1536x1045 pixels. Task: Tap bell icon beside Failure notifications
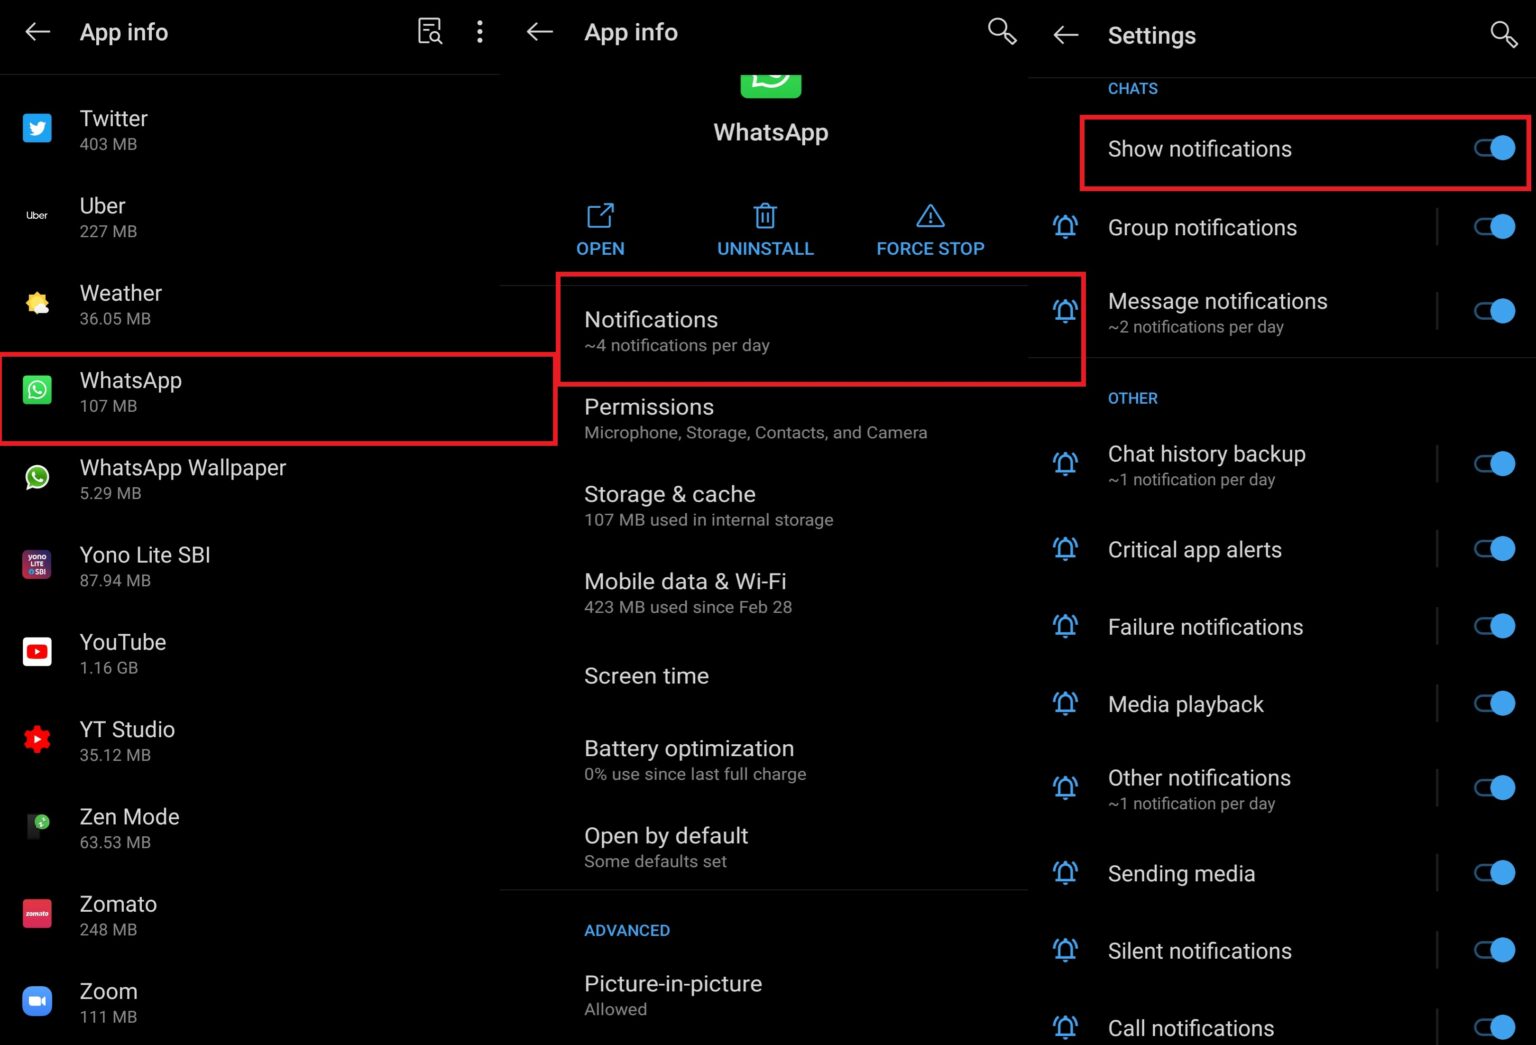1066,626
